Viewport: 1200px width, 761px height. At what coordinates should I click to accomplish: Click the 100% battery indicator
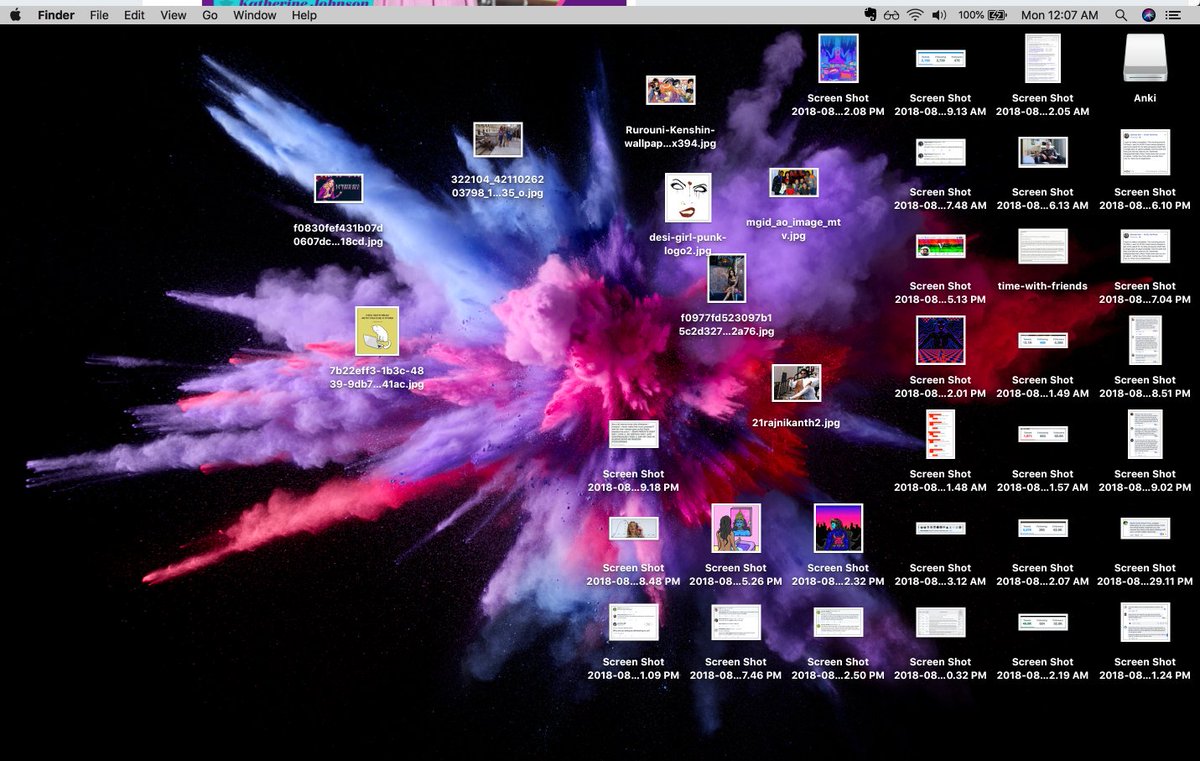point(982,15)
